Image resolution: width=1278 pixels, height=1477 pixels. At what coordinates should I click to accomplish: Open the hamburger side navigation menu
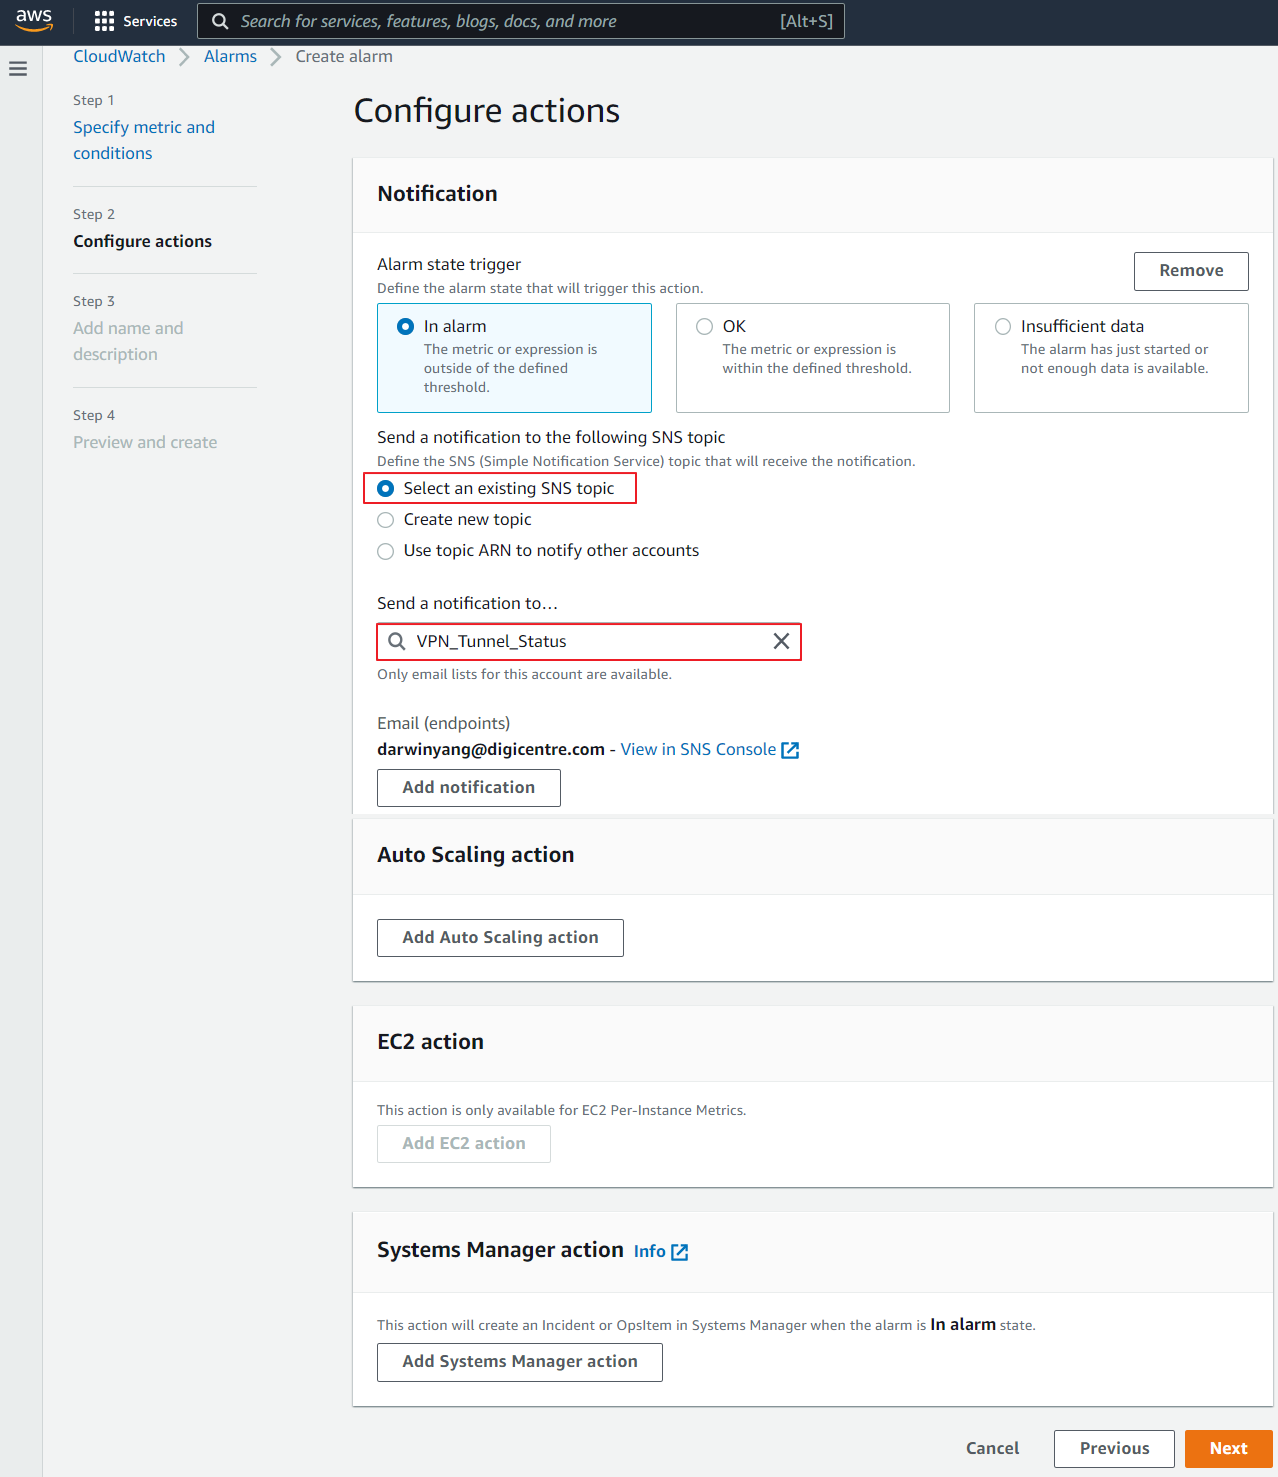tap(18, 69)
